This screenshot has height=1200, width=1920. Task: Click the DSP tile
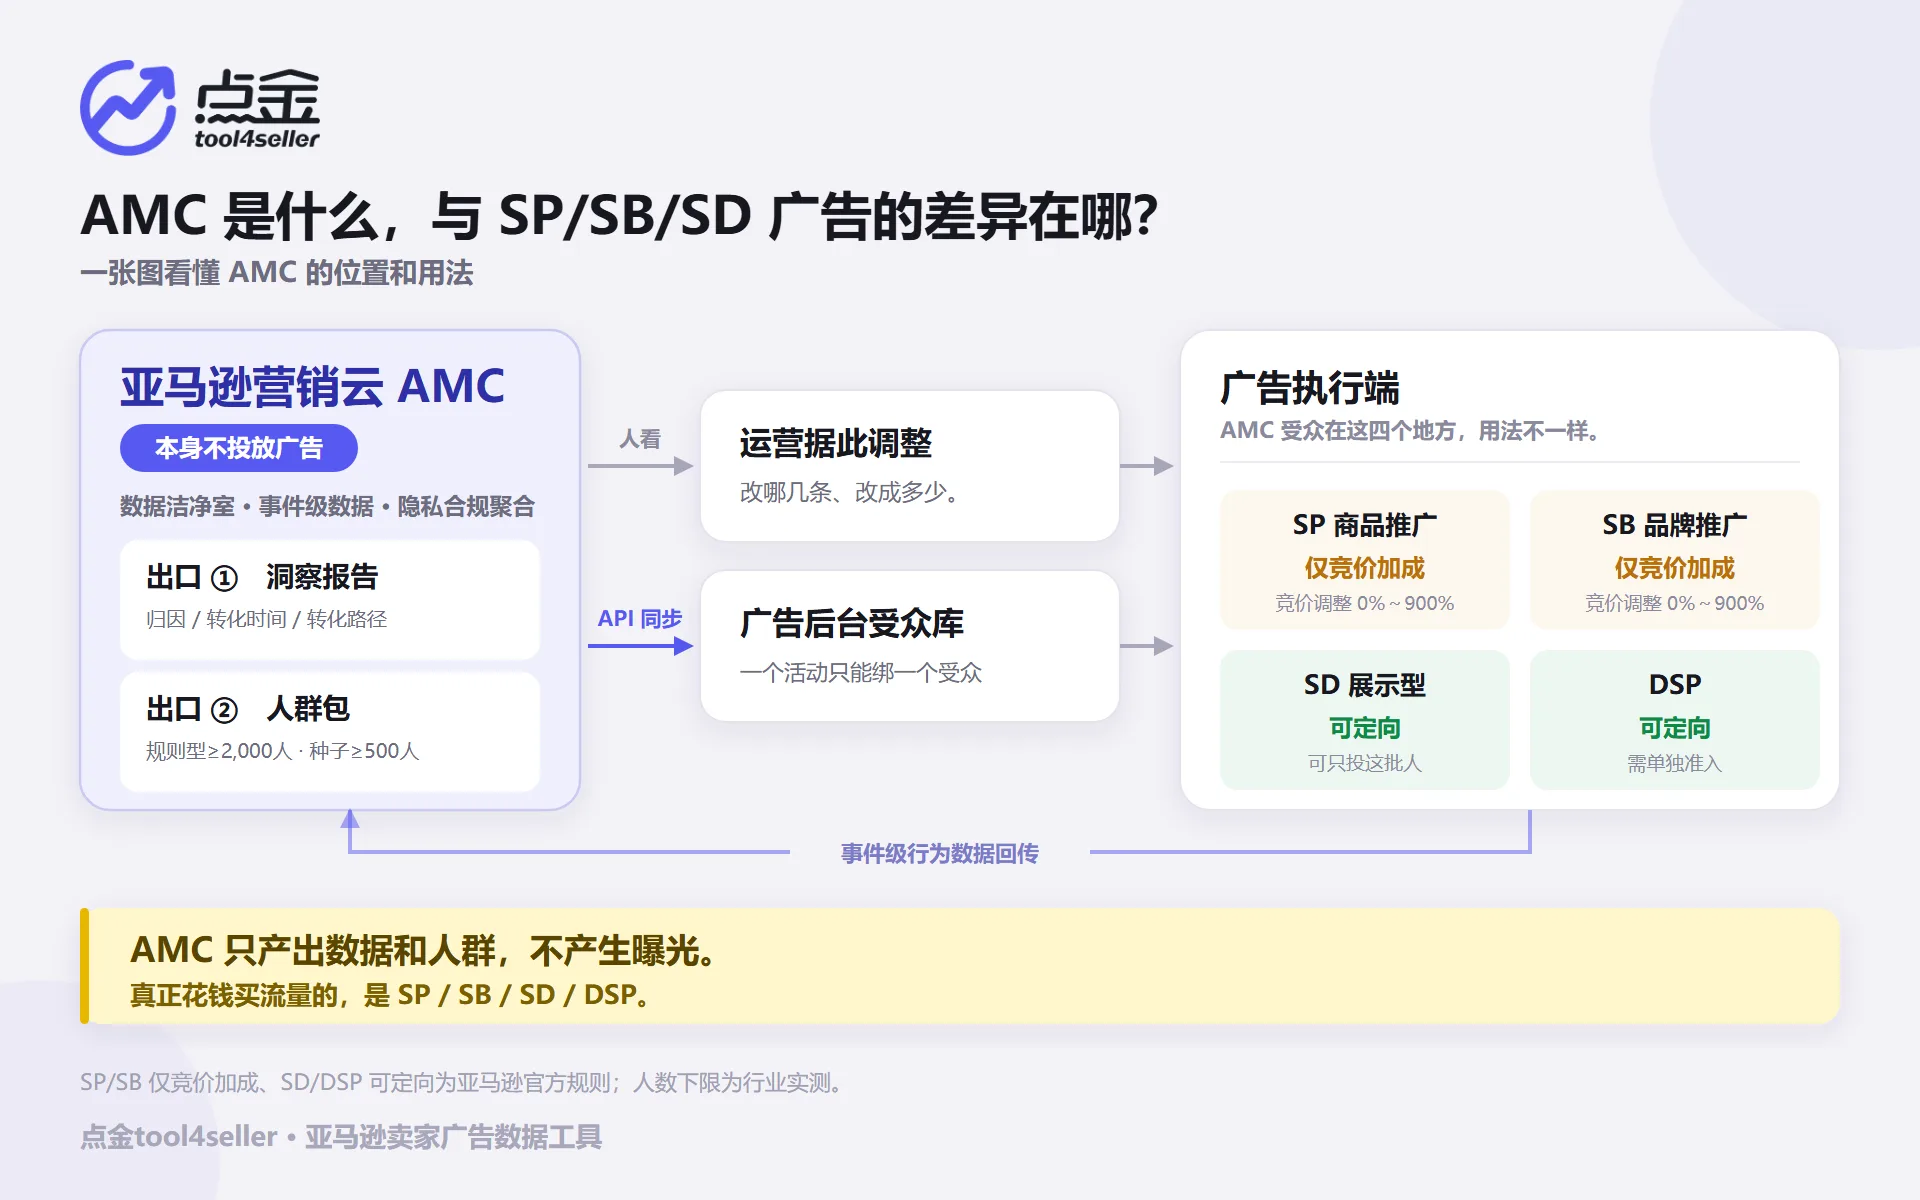(x=1675, y=720)
